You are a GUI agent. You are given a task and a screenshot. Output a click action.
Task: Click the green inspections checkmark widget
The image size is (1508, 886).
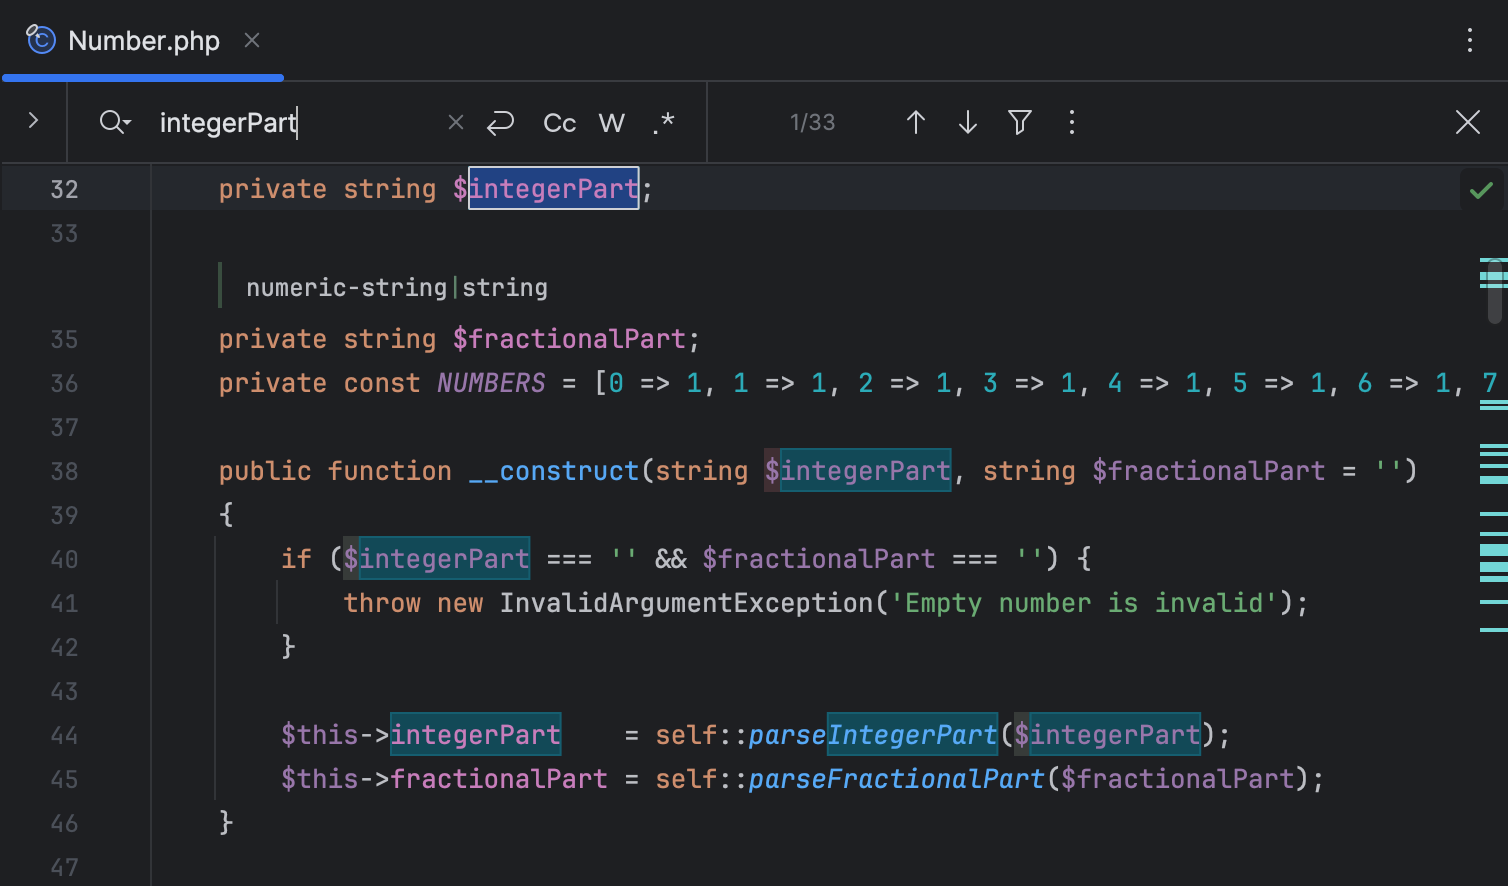click(x=1481, y=189)
